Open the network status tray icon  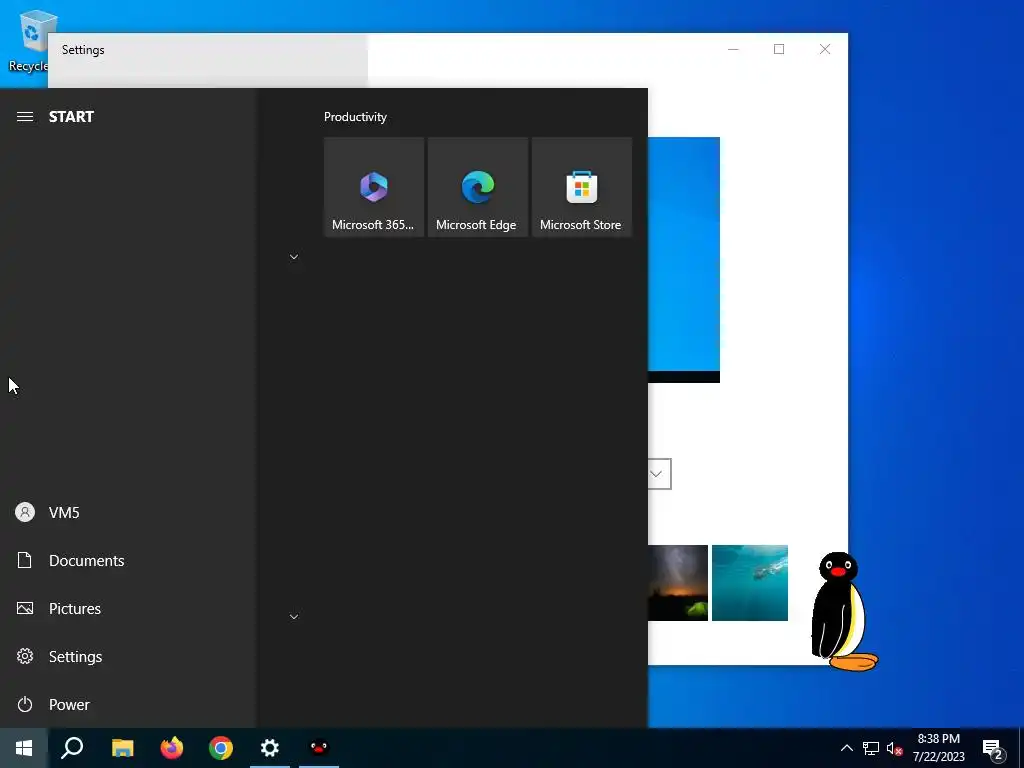pos(871,748)
